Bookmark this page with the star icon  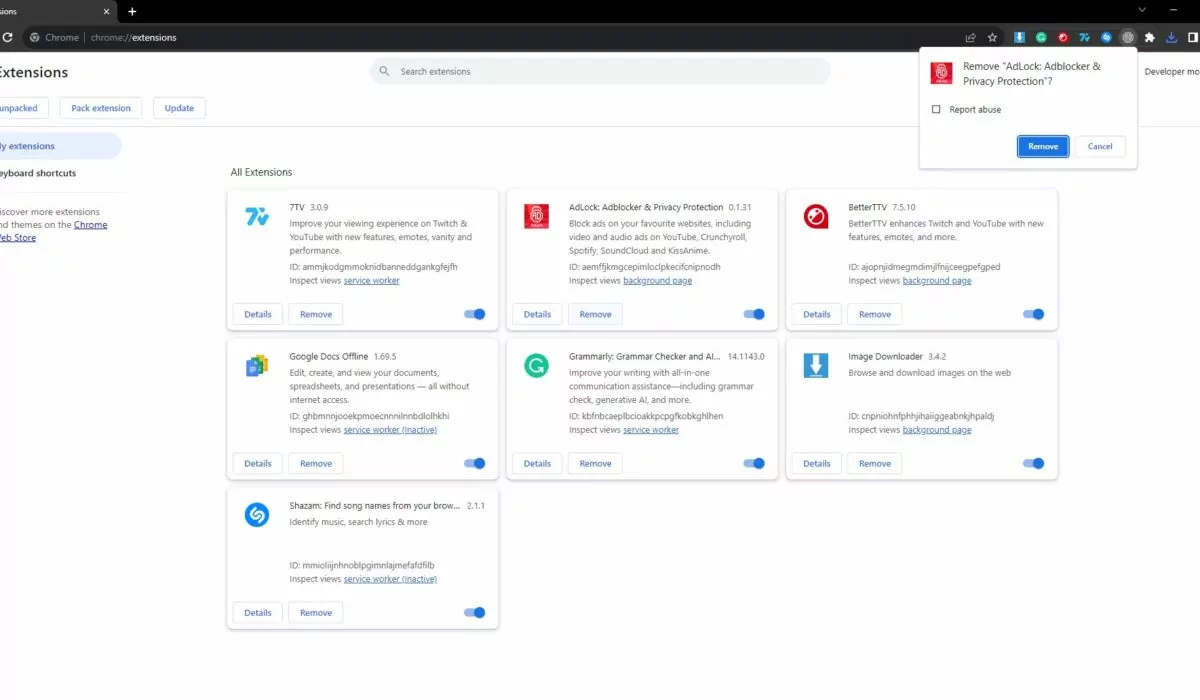tap(992, 38)
